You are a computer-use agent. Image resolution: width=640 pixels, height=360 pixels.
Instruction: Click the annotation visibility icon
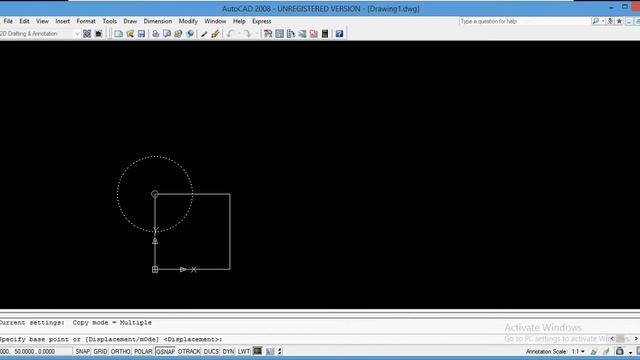point(594,351)
